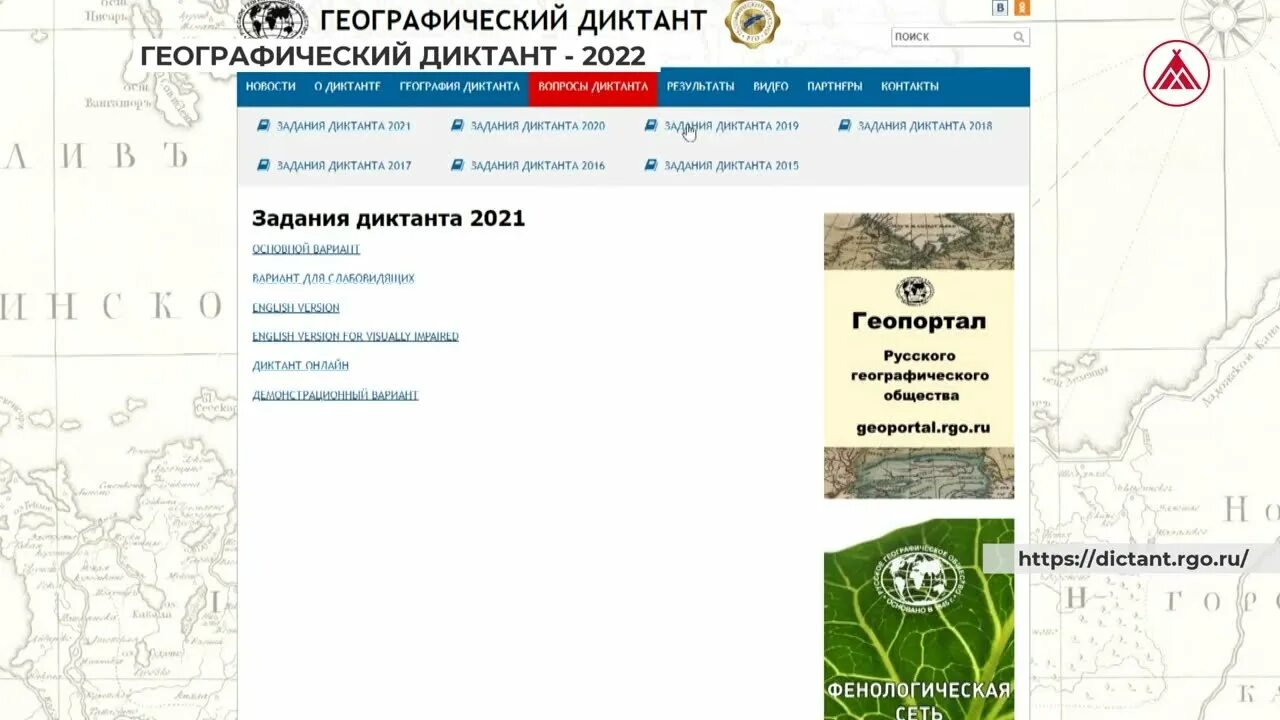Click the search magnifier icon
Viewport: 1280px width, 720px height.
1019,37
